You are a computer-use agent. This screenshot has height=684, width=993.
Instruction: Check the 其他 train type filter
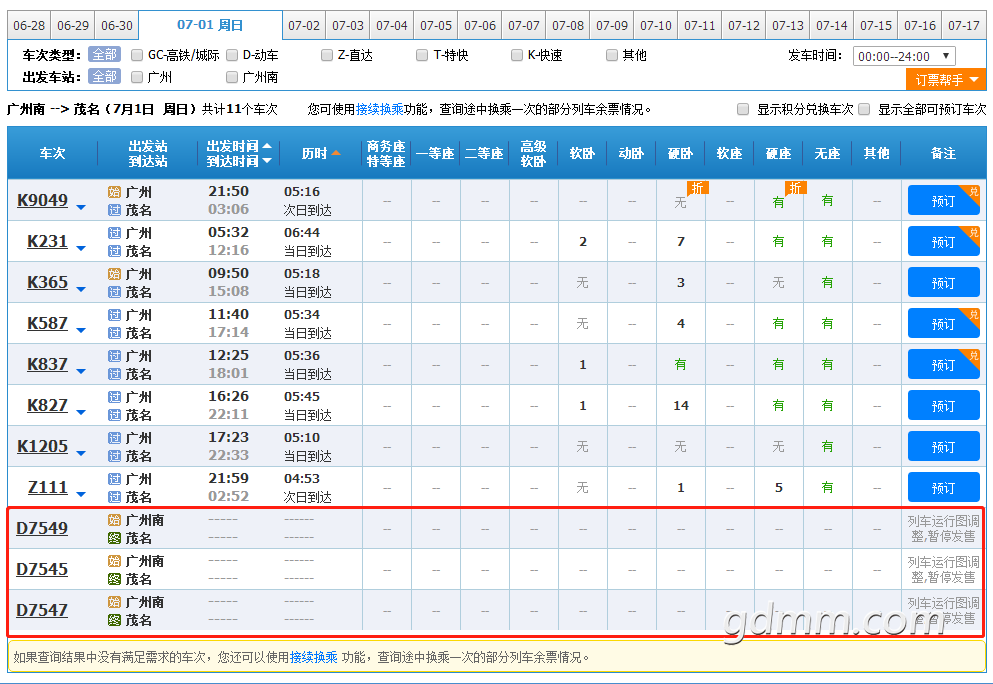(x=612, y=56)
